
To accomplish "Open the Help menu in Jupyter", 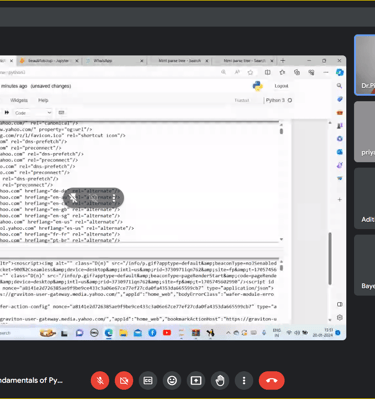I will point(43,100).
